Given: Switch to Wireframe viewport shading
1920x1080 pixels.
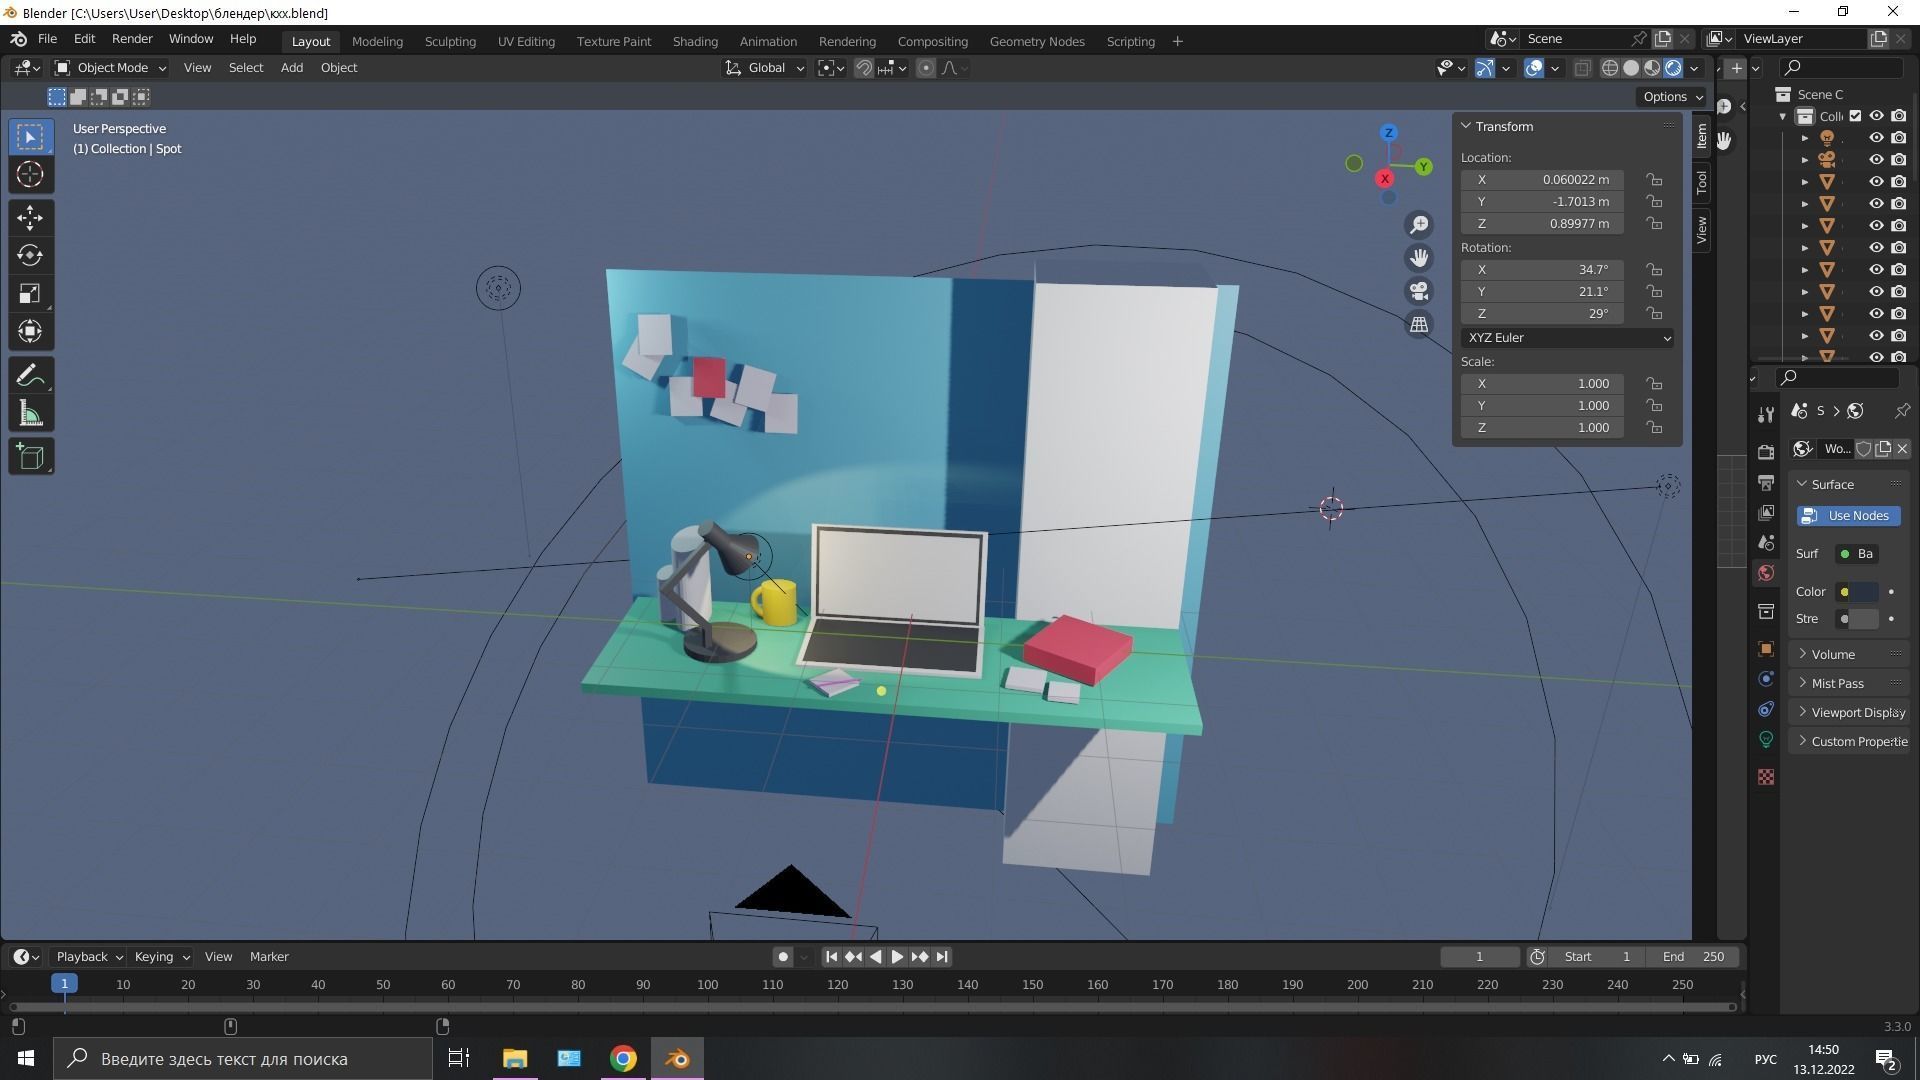Looking at the screenshot, I should (x=1610, y=68).
